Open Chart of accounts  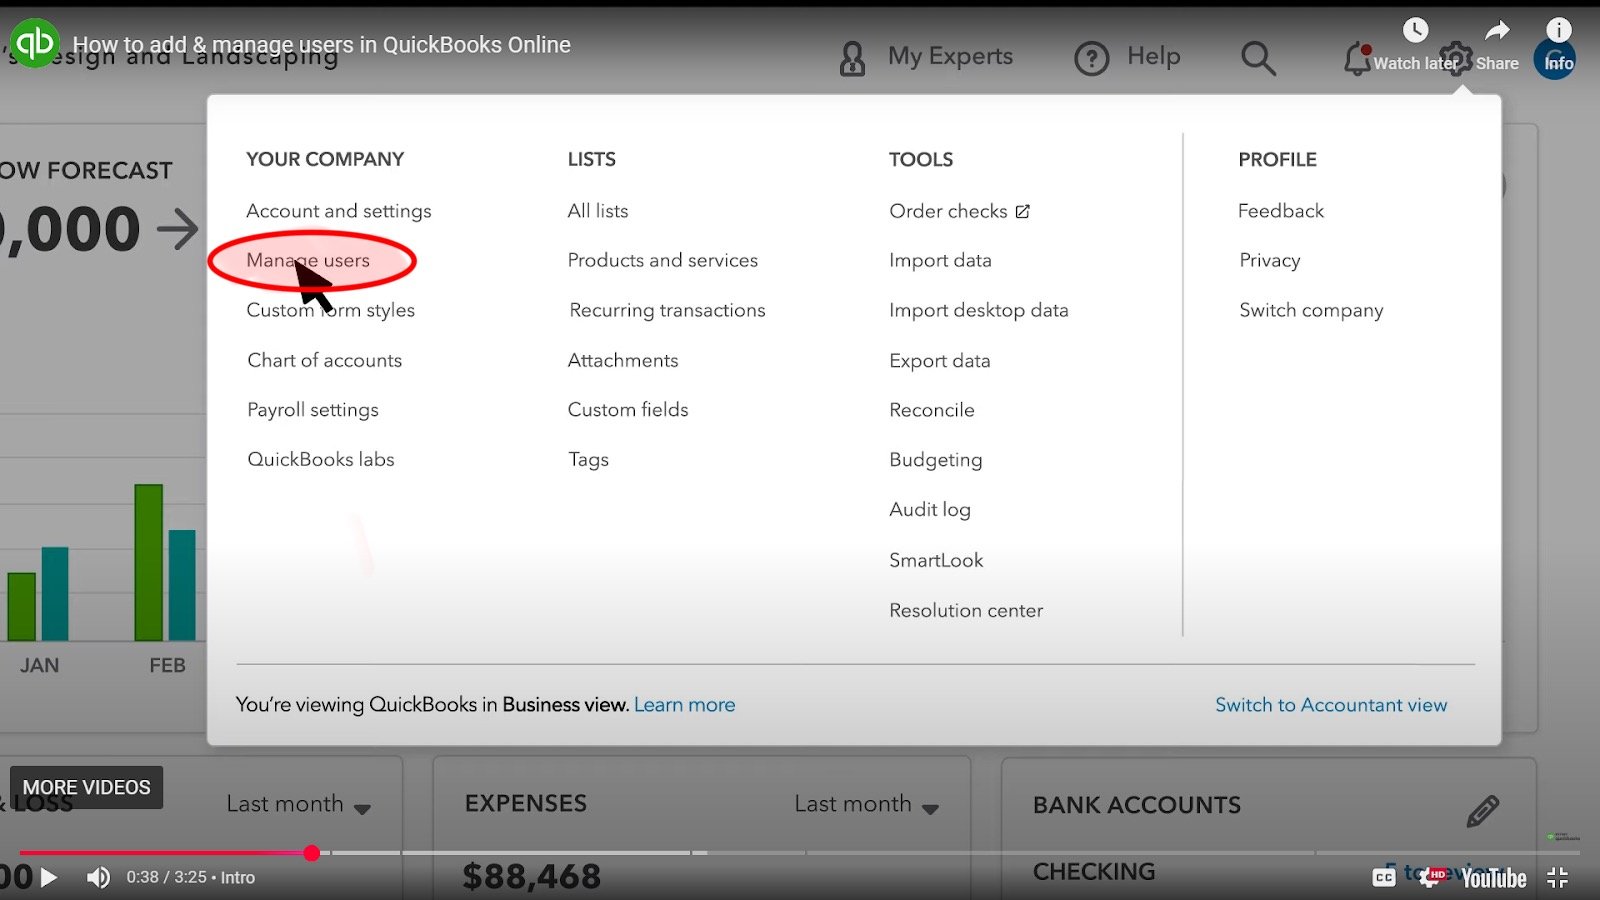point(325,360)
